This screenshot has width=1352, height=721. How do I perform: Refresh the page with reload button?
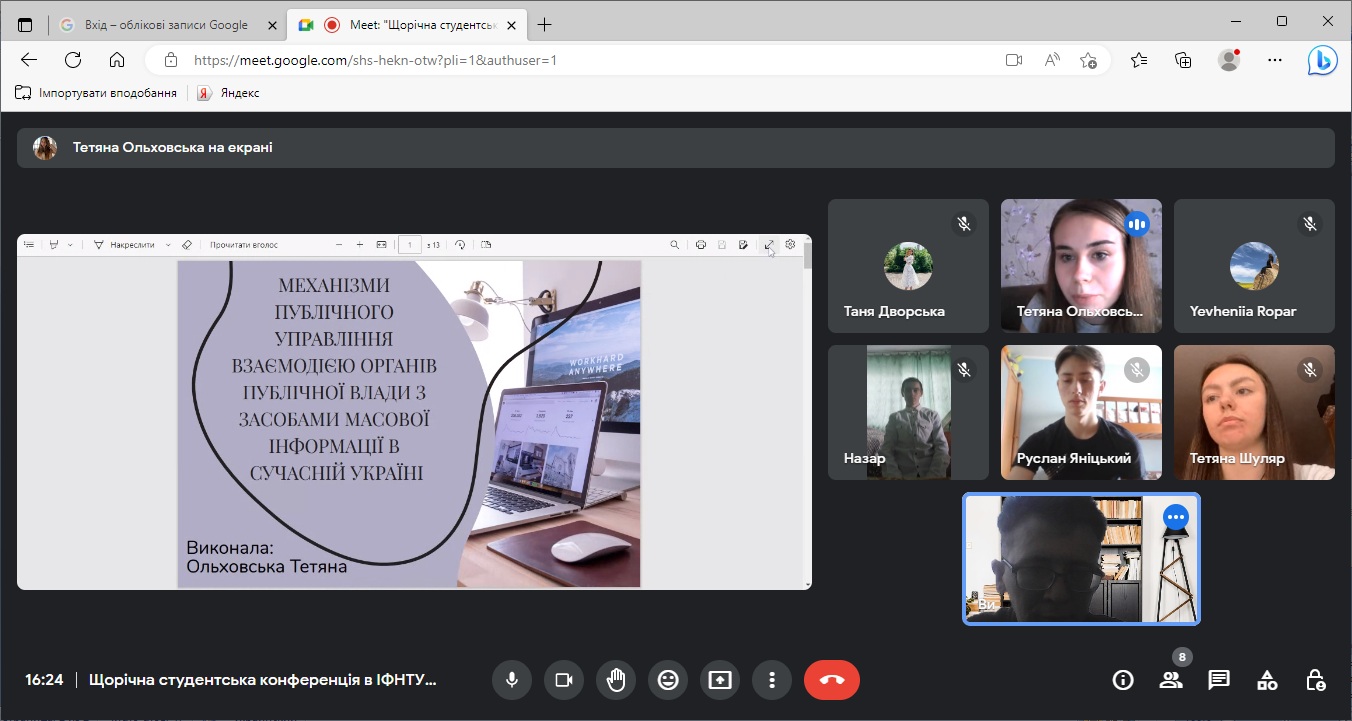pyautogui.click(x=73, y=60)
